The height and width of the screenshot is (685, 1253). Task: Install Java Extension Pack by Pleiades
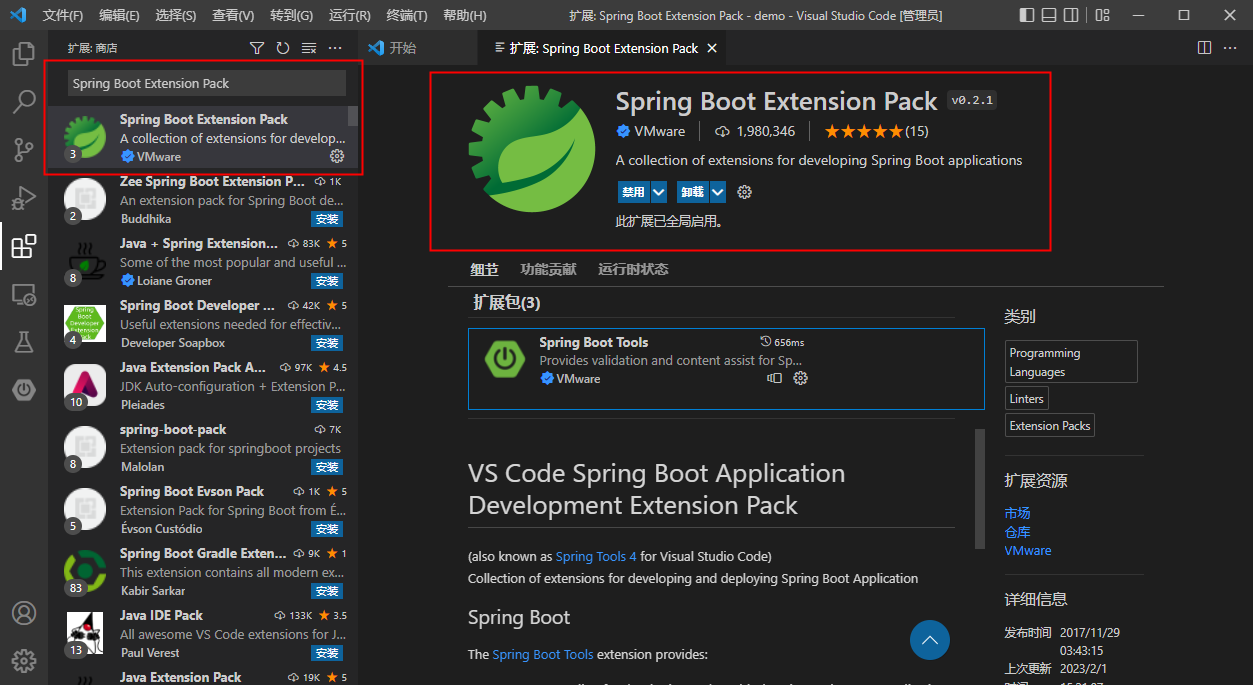(x=327, y=405)
